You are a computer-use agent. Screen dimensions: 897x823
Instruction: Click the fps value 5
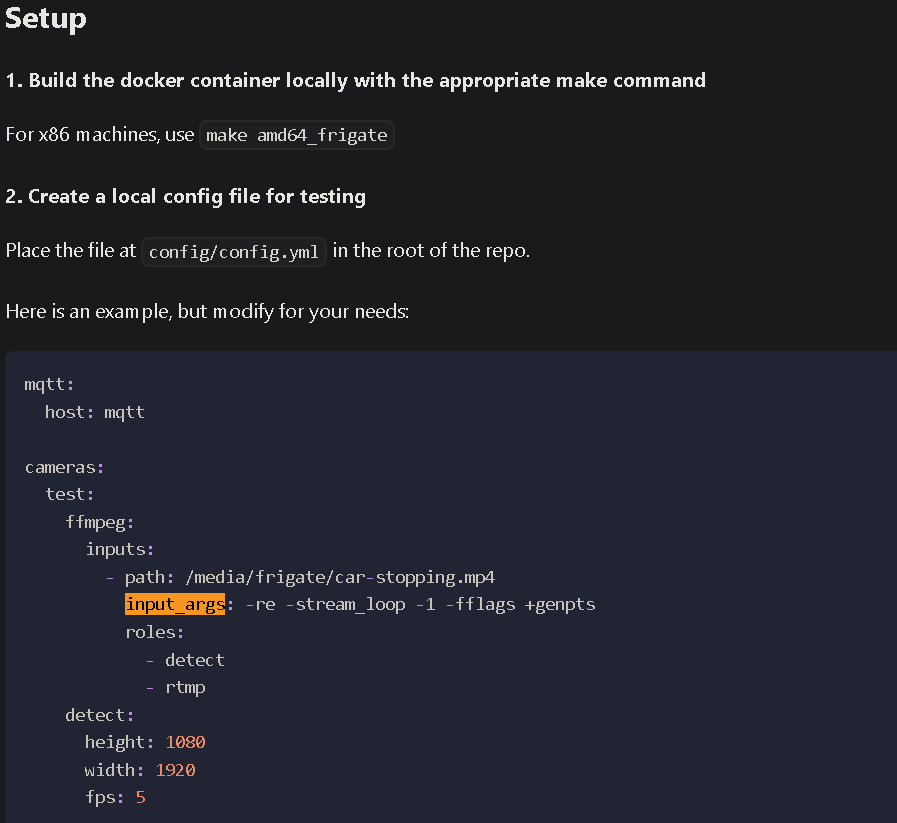(x=141, y=798)
